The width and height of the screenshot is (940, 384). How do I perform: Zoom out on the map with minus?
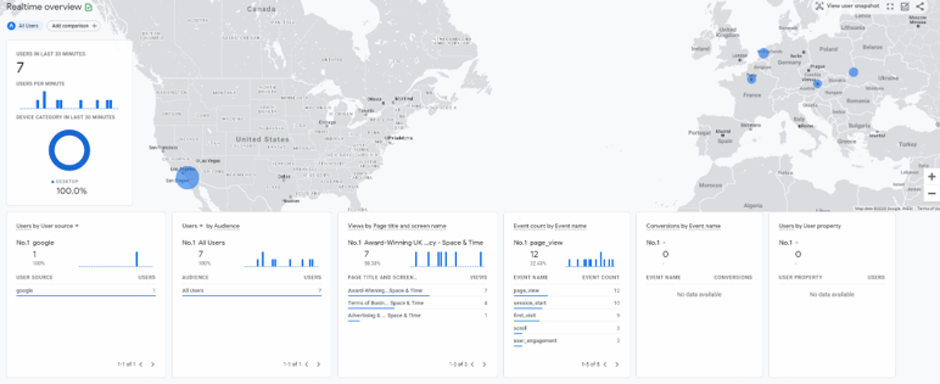pos(932,193)
